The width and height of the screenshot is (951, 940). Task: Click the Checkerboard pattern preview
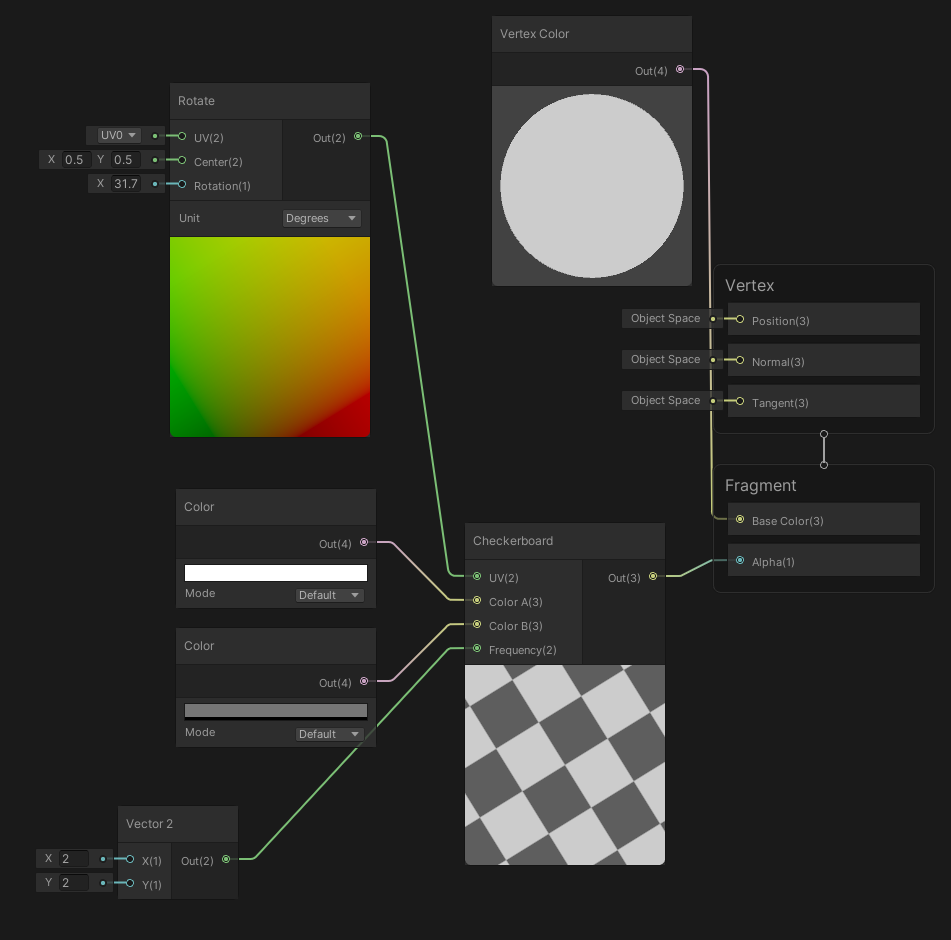565,765
